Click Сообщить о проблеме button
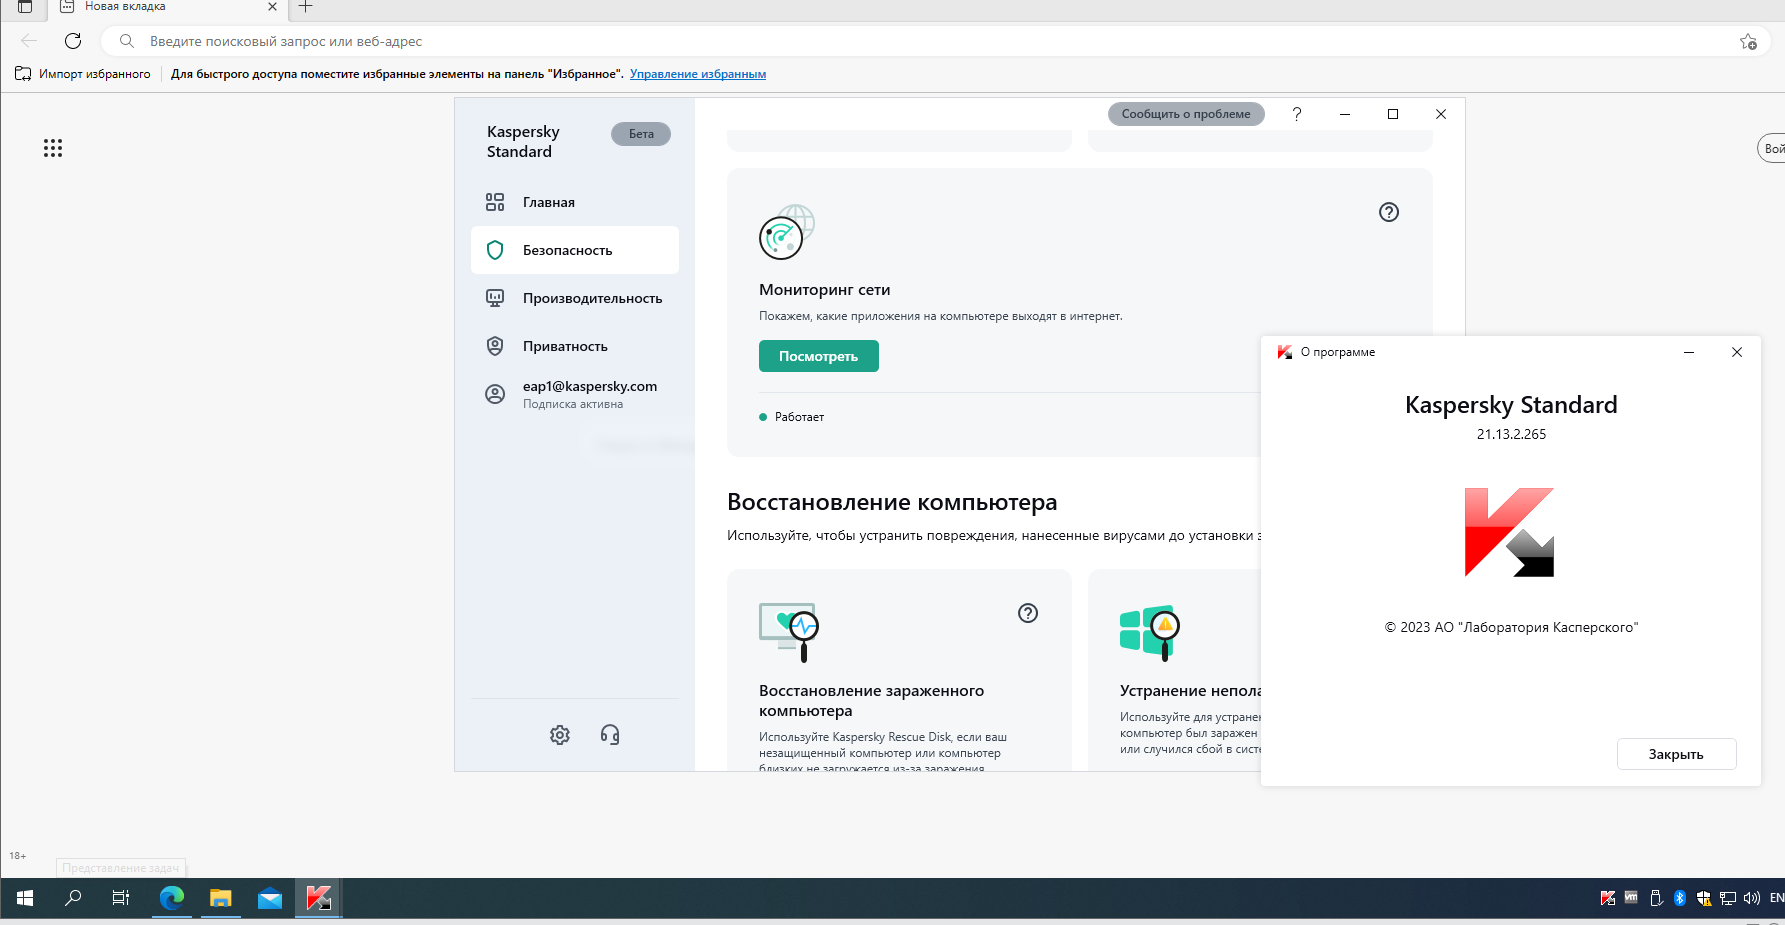 click(x=1186, y=114)
